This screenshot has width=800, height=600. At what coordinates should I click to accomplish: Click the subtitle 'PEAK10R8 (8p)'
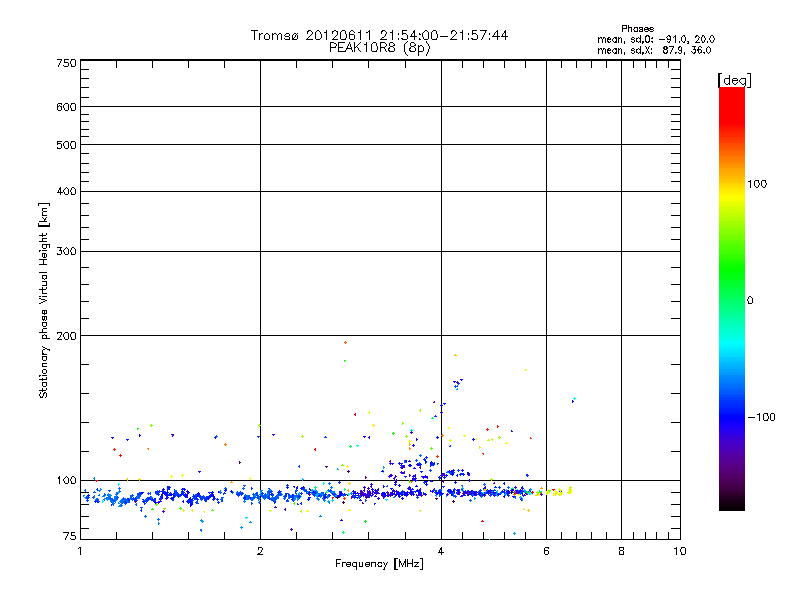click(x=380, y=48)
